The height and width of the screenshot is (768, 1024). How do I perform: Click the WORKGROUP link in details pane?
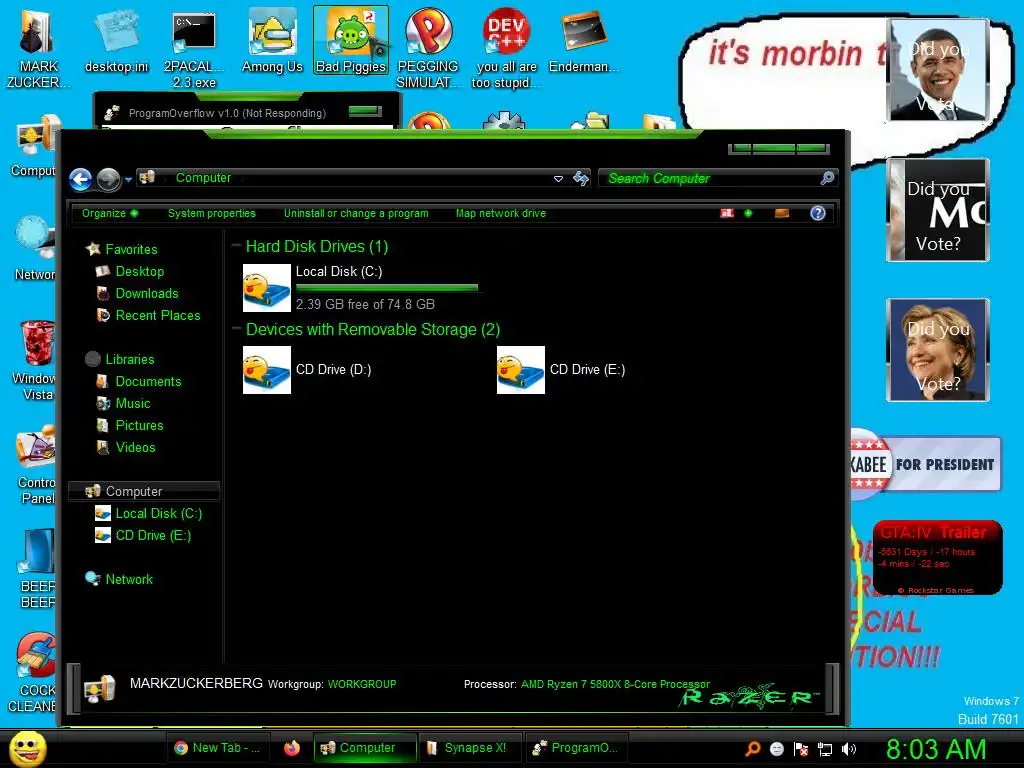pyautogui.click(x=362, y=684)
